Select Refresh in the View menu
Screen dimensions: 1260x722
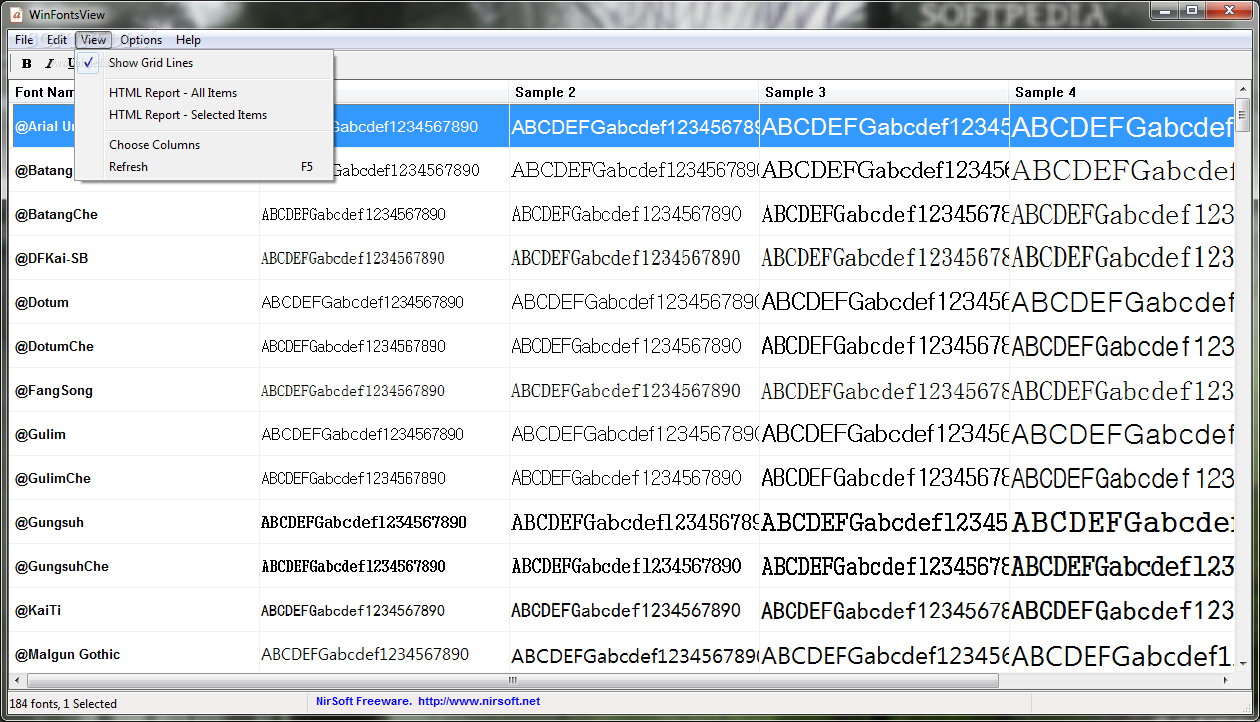(x=204, y=167)
